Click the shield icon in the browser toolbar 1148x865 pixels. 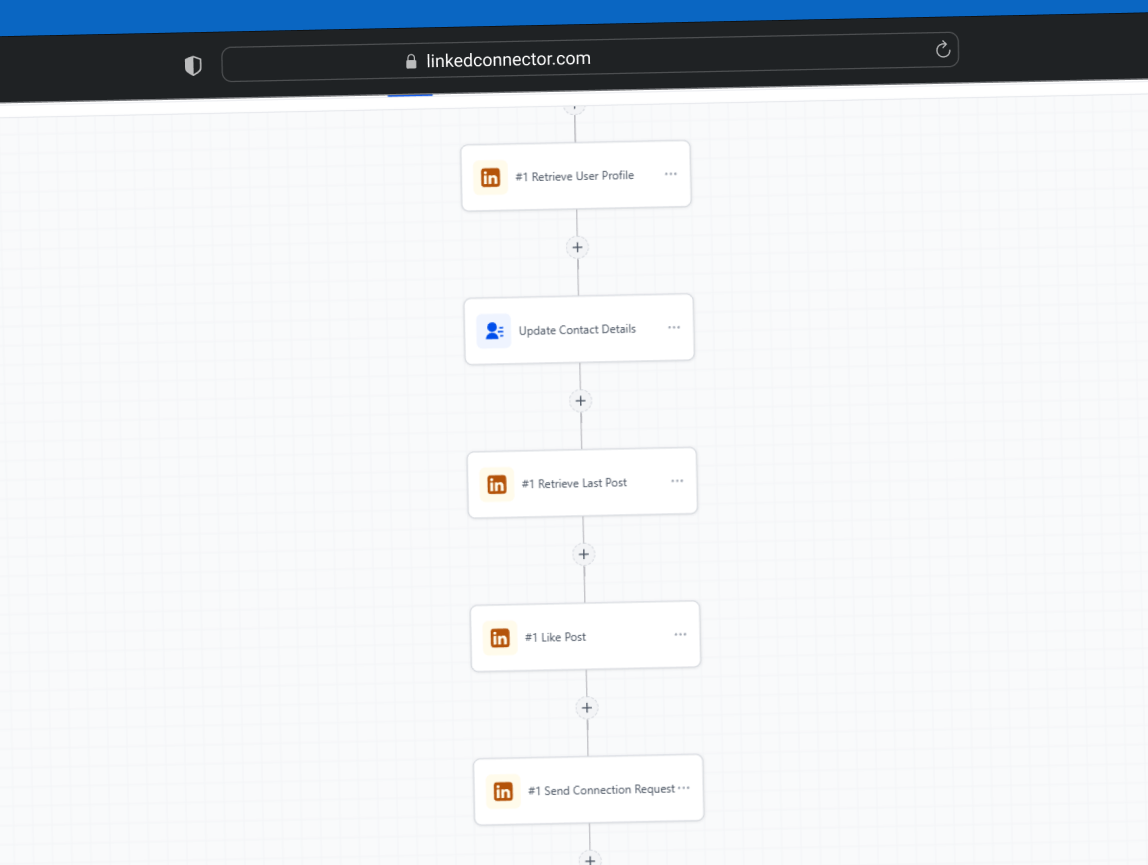193,65
